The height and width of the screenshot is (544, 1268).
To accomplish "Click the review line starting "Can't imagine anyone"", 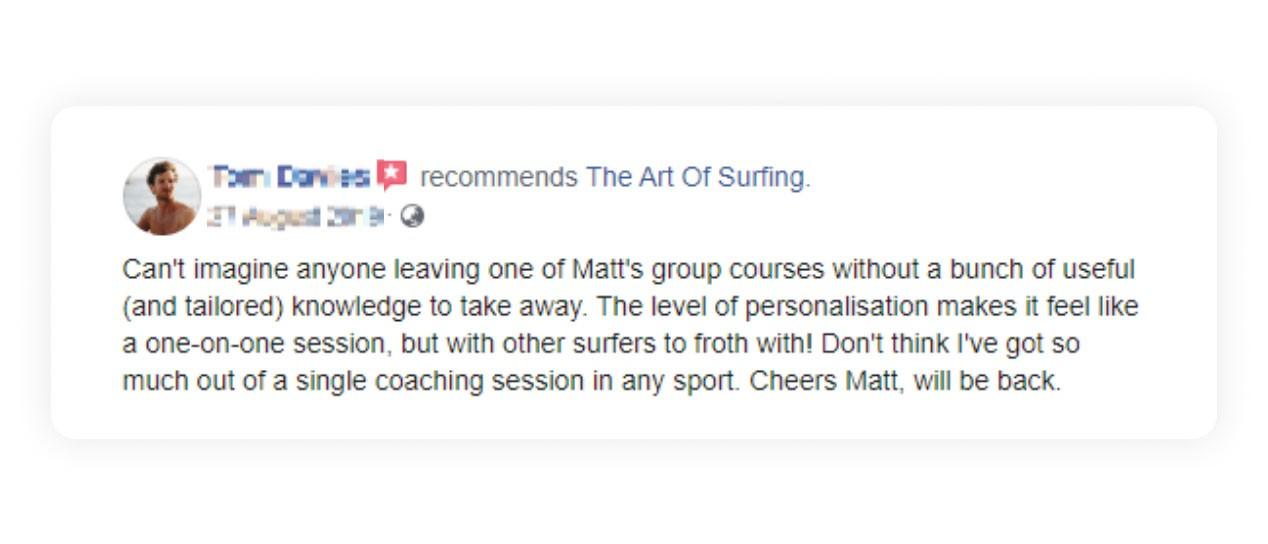I will tap(629, 270).
